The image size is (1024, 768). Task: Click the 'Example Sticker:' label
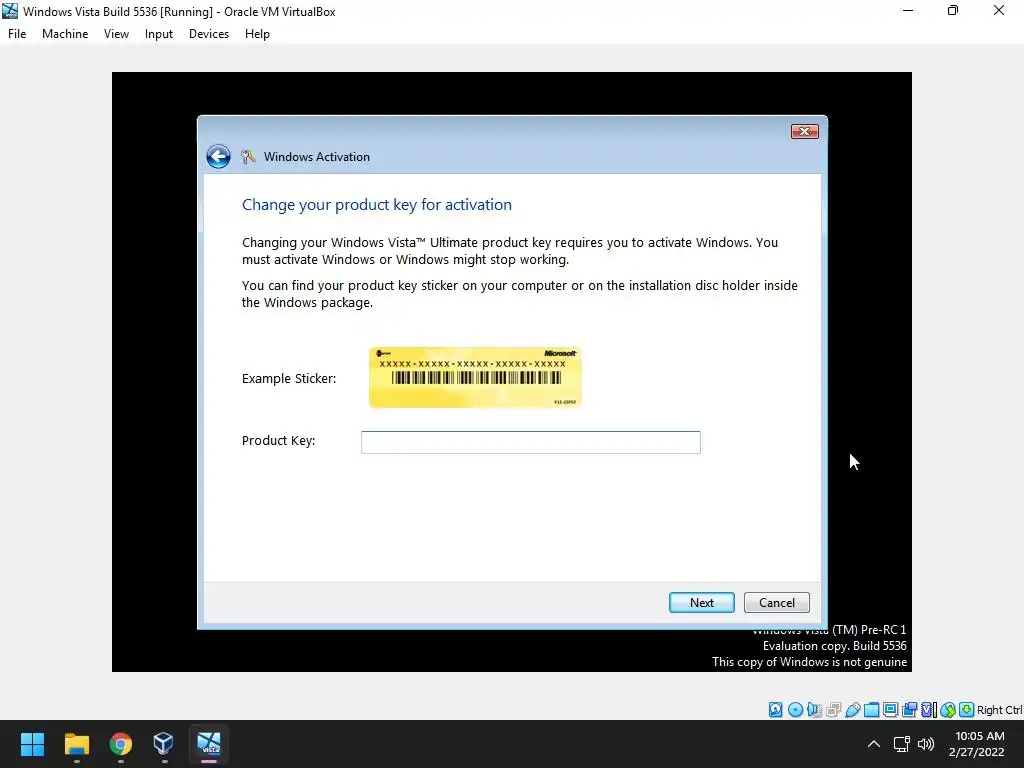(289, 379)
